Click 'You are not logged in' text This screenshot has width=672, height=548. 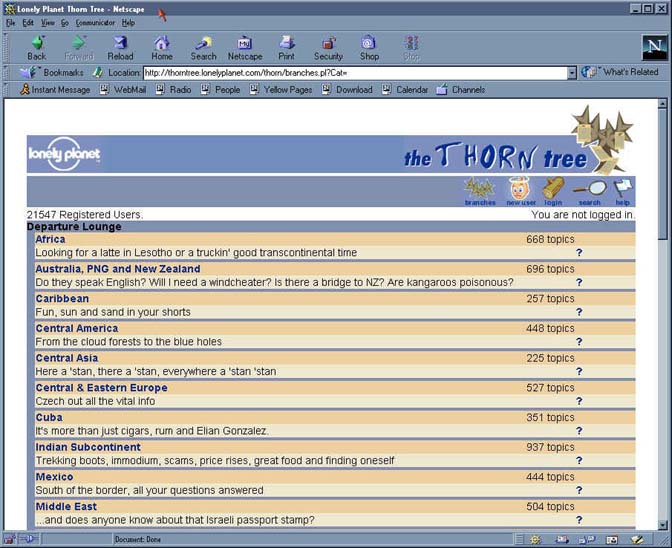pyautogui.click(x=583, y=215)
